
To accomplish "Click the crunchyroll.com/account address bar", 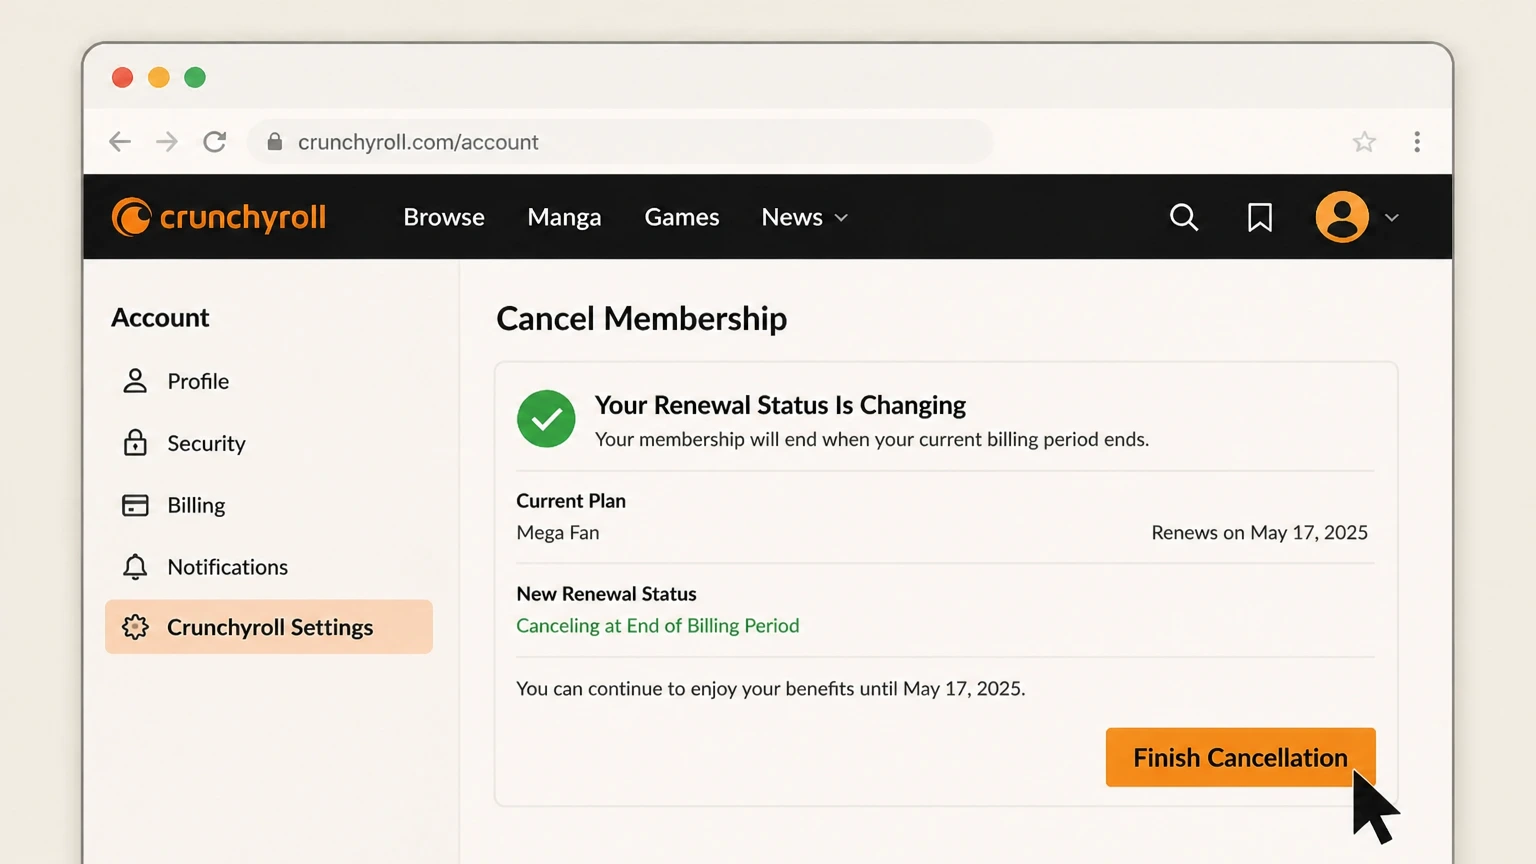I will 620,142.
